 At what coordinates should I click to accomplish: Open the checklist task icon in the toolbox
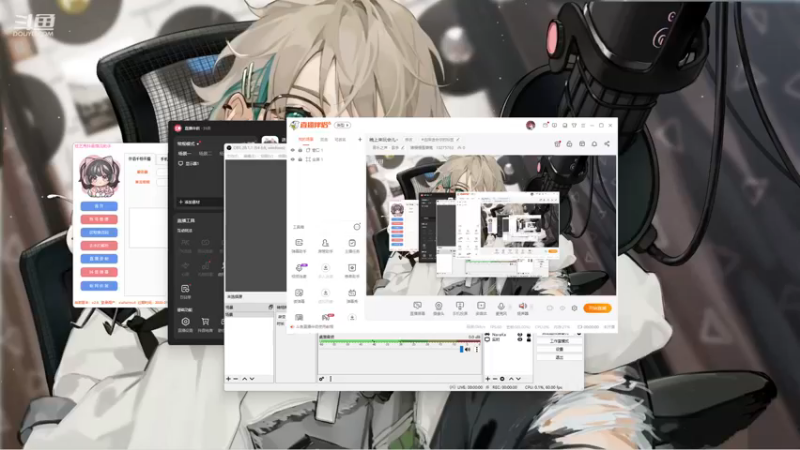pyautogui.click(x=352, y=243)
